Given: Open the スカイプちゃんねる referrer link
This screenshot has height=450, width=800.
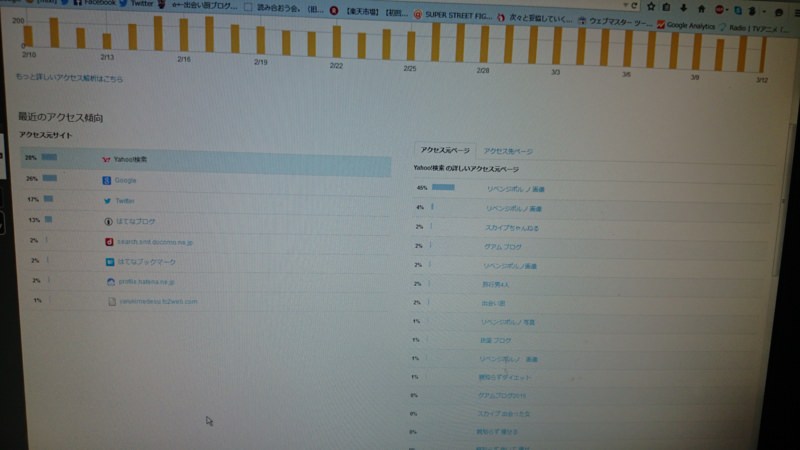Looking at the screenshot, I should coord(507,227).
